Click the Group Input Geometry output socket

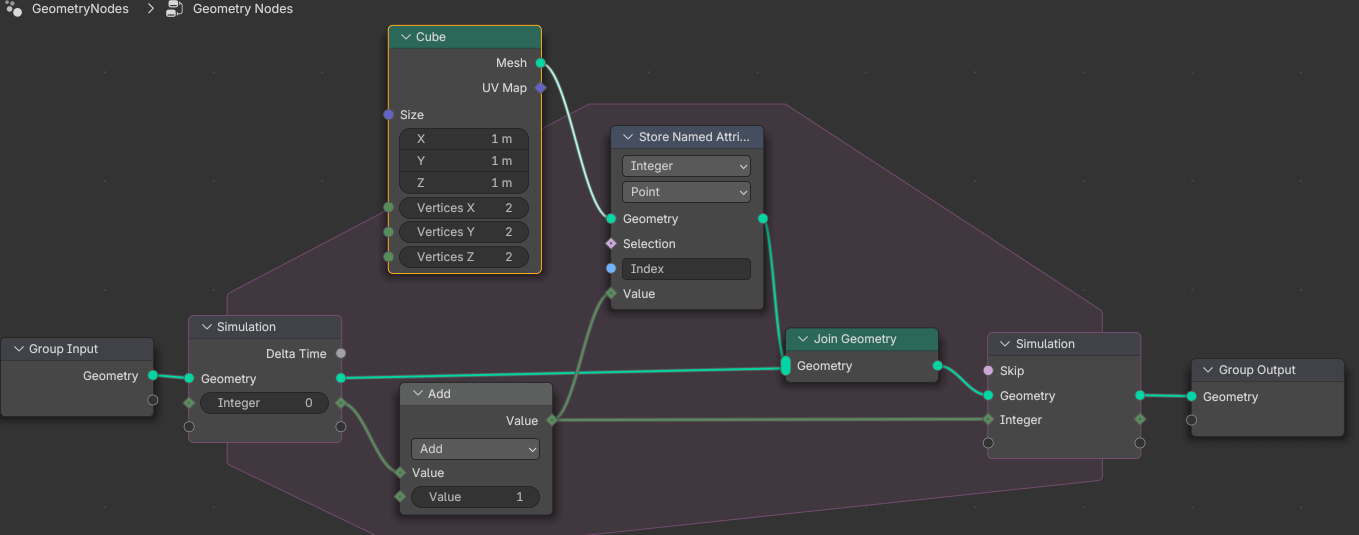coord(152,376)
